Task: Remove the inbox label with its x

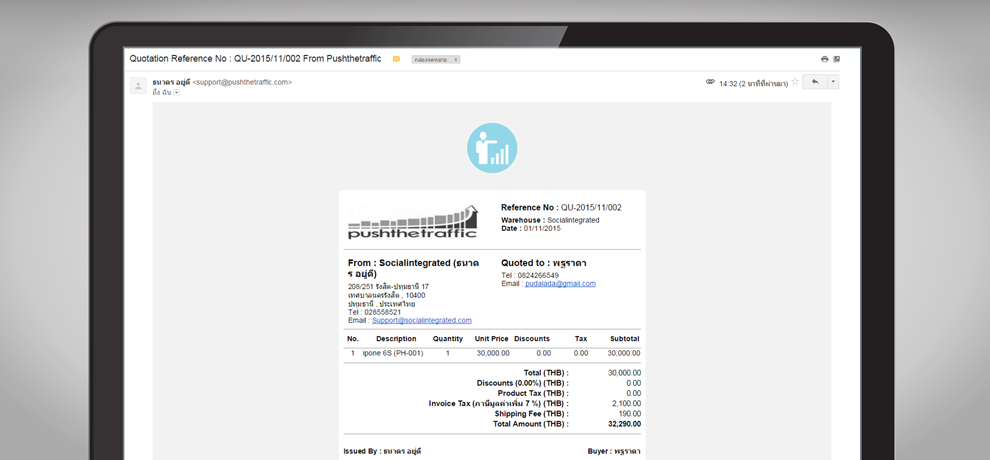Action: (456, 59)
